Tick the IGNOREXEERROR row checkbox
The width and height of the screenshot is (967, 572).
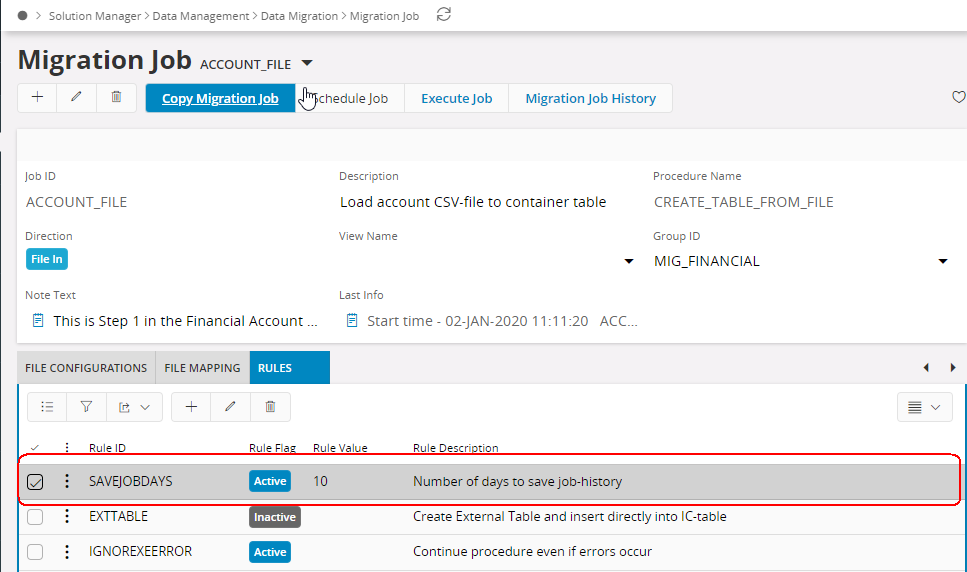[x=35, y=552]
